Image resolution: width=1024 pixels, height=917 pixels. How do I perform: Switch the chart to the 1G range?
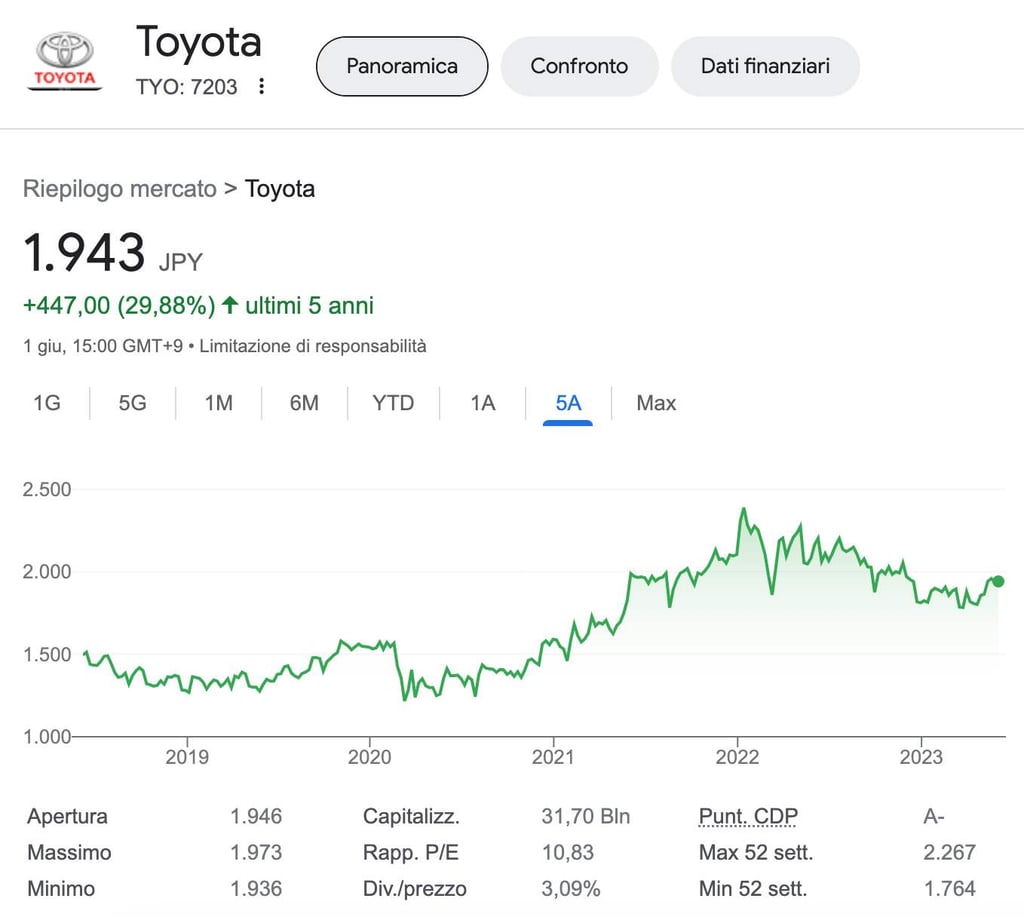click(47, 403)
